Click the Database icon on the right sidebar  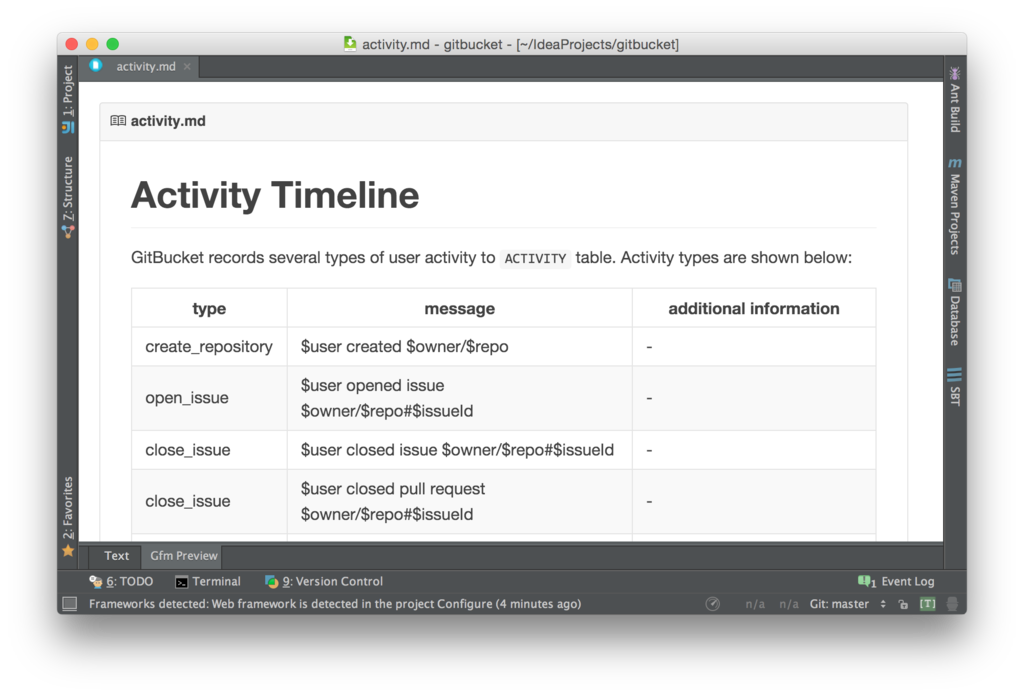point(955,285)
